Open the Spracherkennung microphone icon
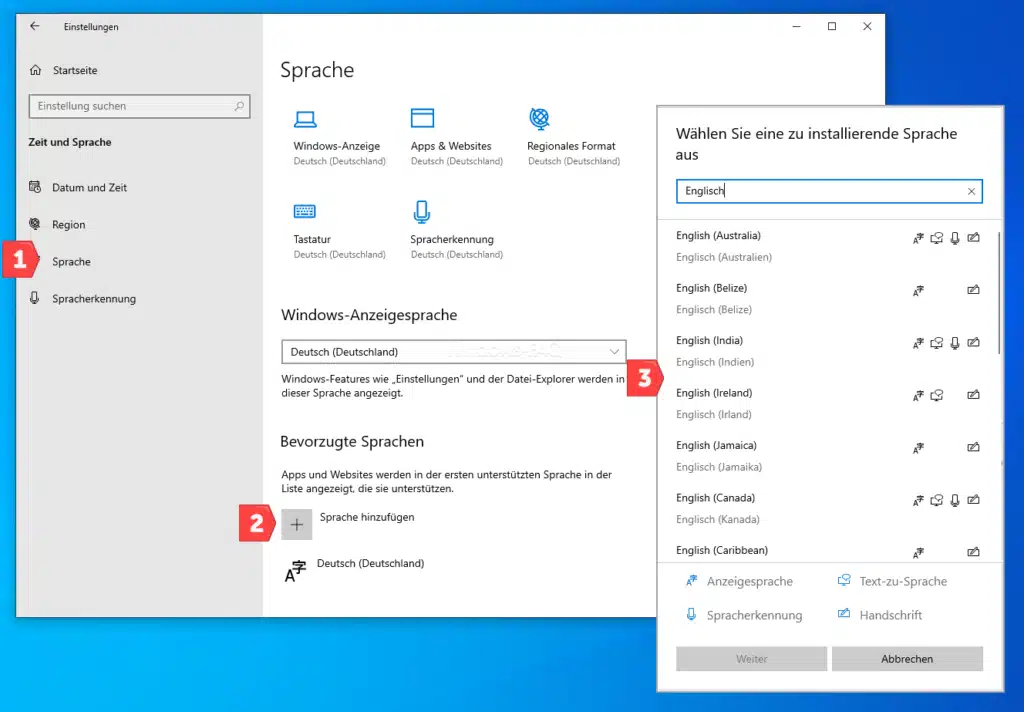Image resolution: width=1024 pixels, height=712 pixels. pyautogui.click(x=422, y=212)
